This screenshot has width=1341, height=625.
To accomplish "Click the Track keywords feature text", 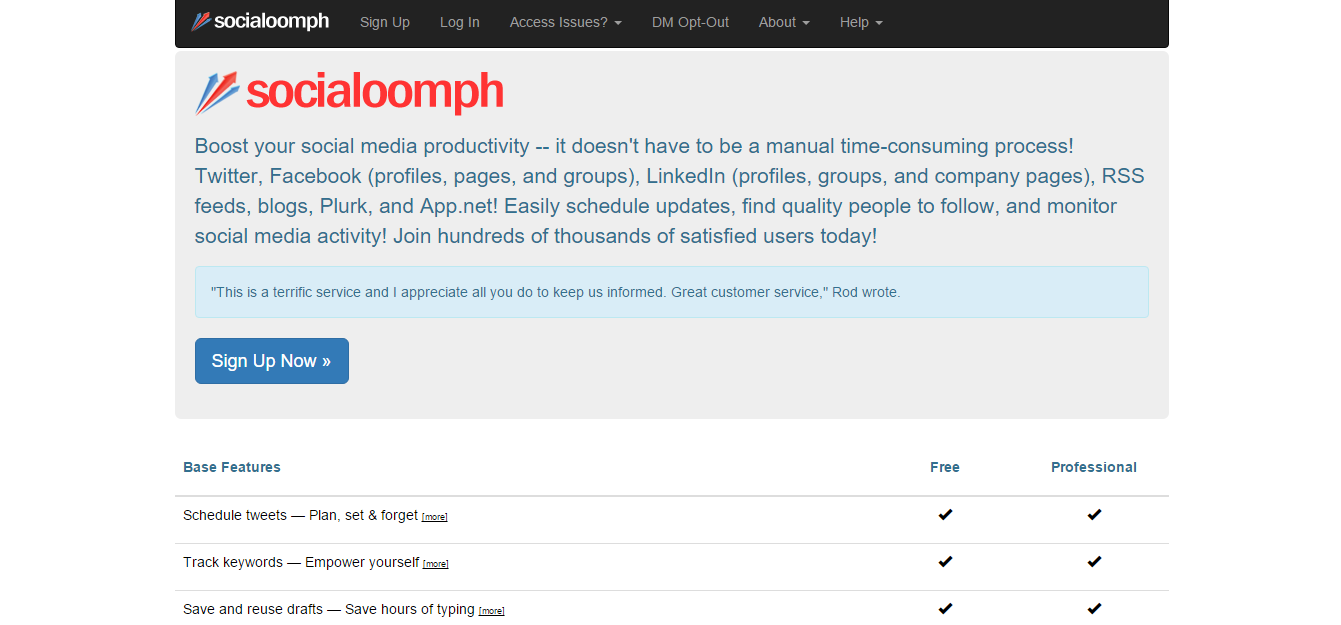I will click(x=302, y=562).
